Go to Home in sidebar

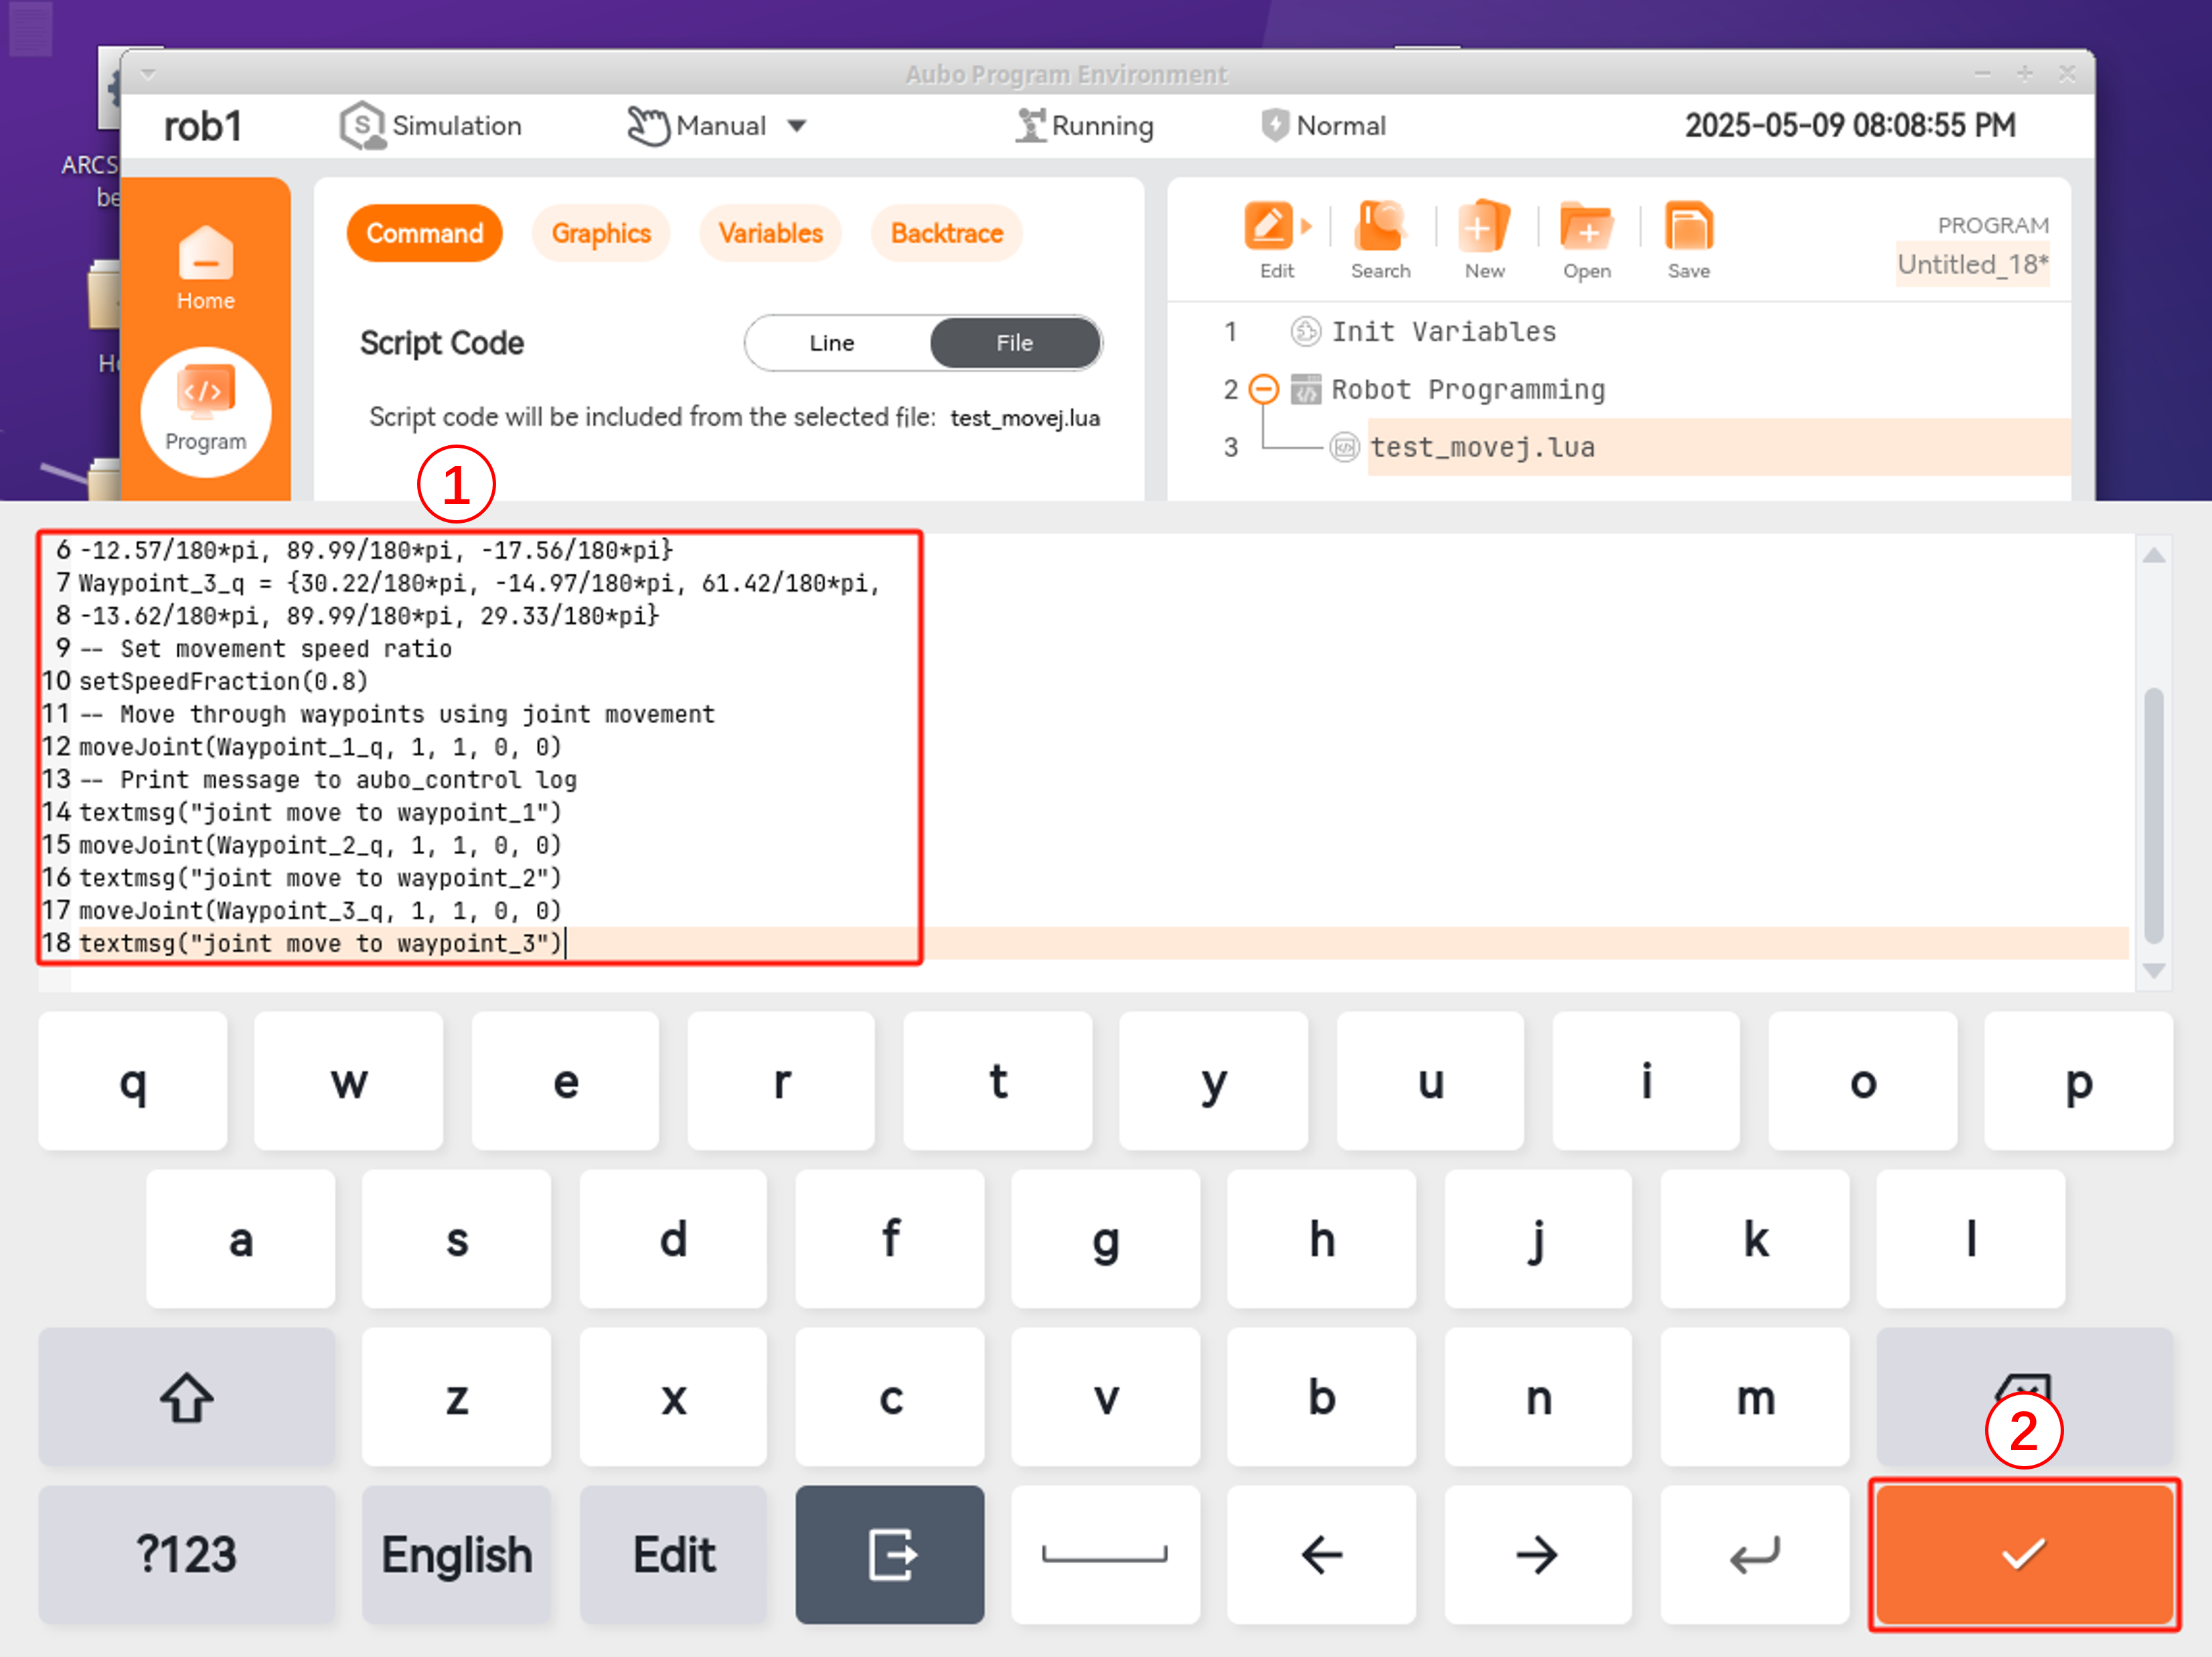pyautogui.click(x=205, y=267)
